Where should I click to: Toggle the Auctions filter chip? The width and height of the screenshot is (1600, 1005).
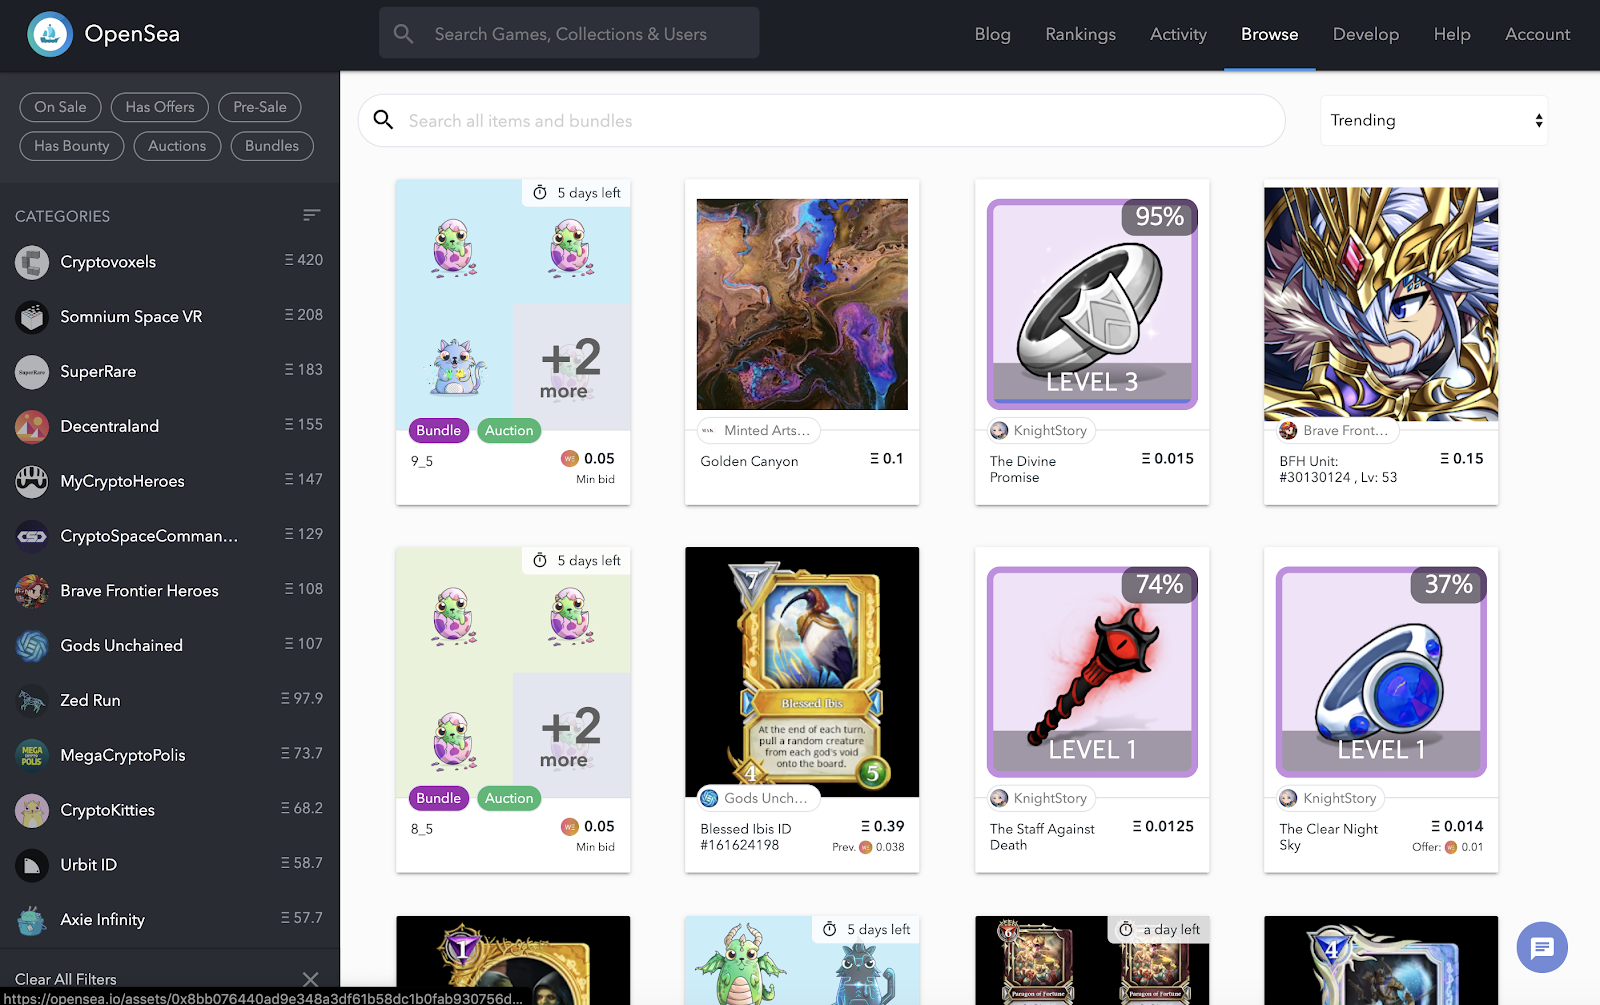(177, 146)
